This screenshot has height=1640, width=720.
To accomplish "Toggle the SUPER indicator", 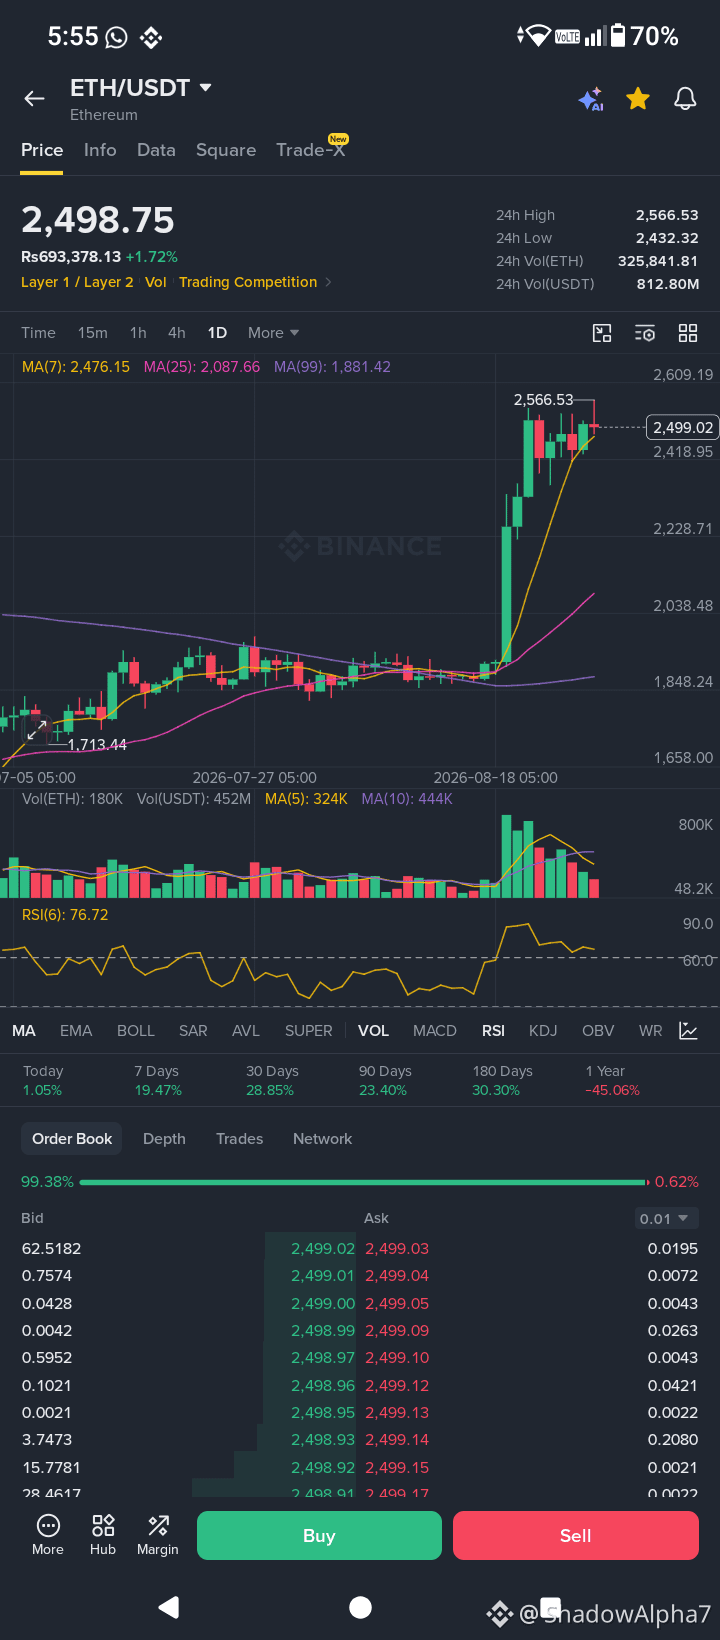I will pyautogui.click(x=309, y=1031).
